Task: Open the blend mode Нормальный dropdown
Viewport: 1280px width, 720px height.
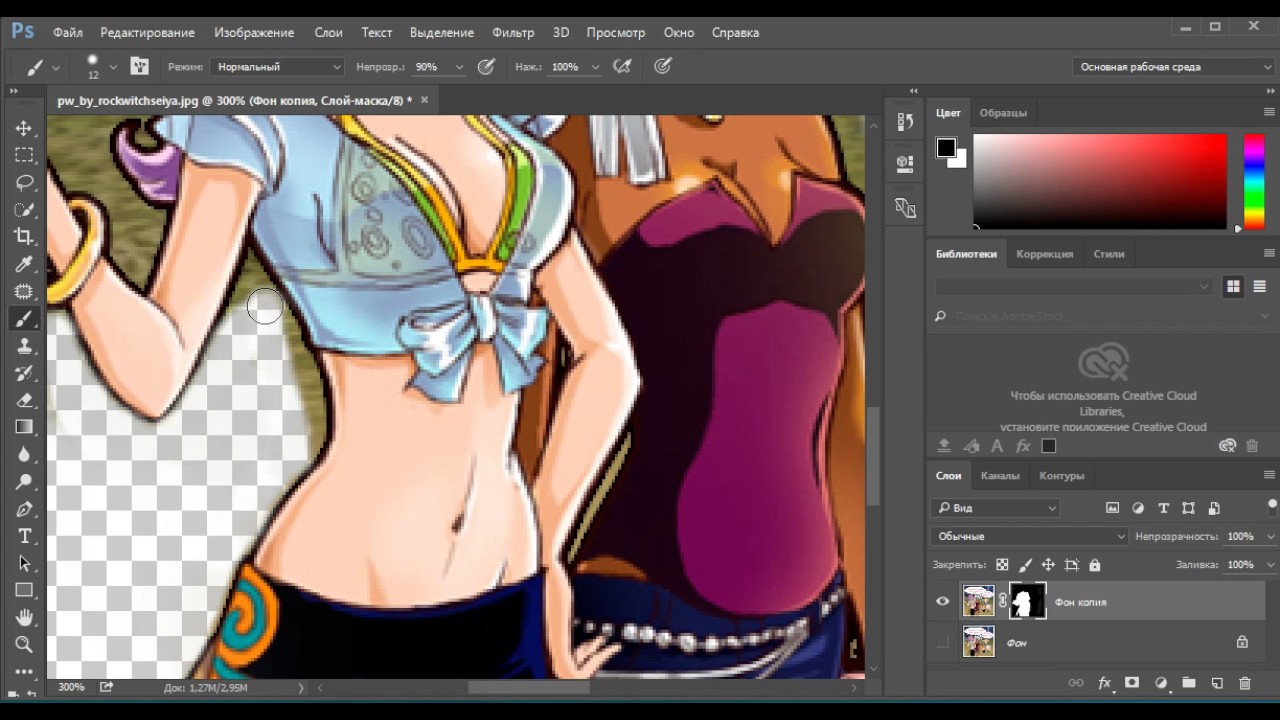Action: coord(277,67)
